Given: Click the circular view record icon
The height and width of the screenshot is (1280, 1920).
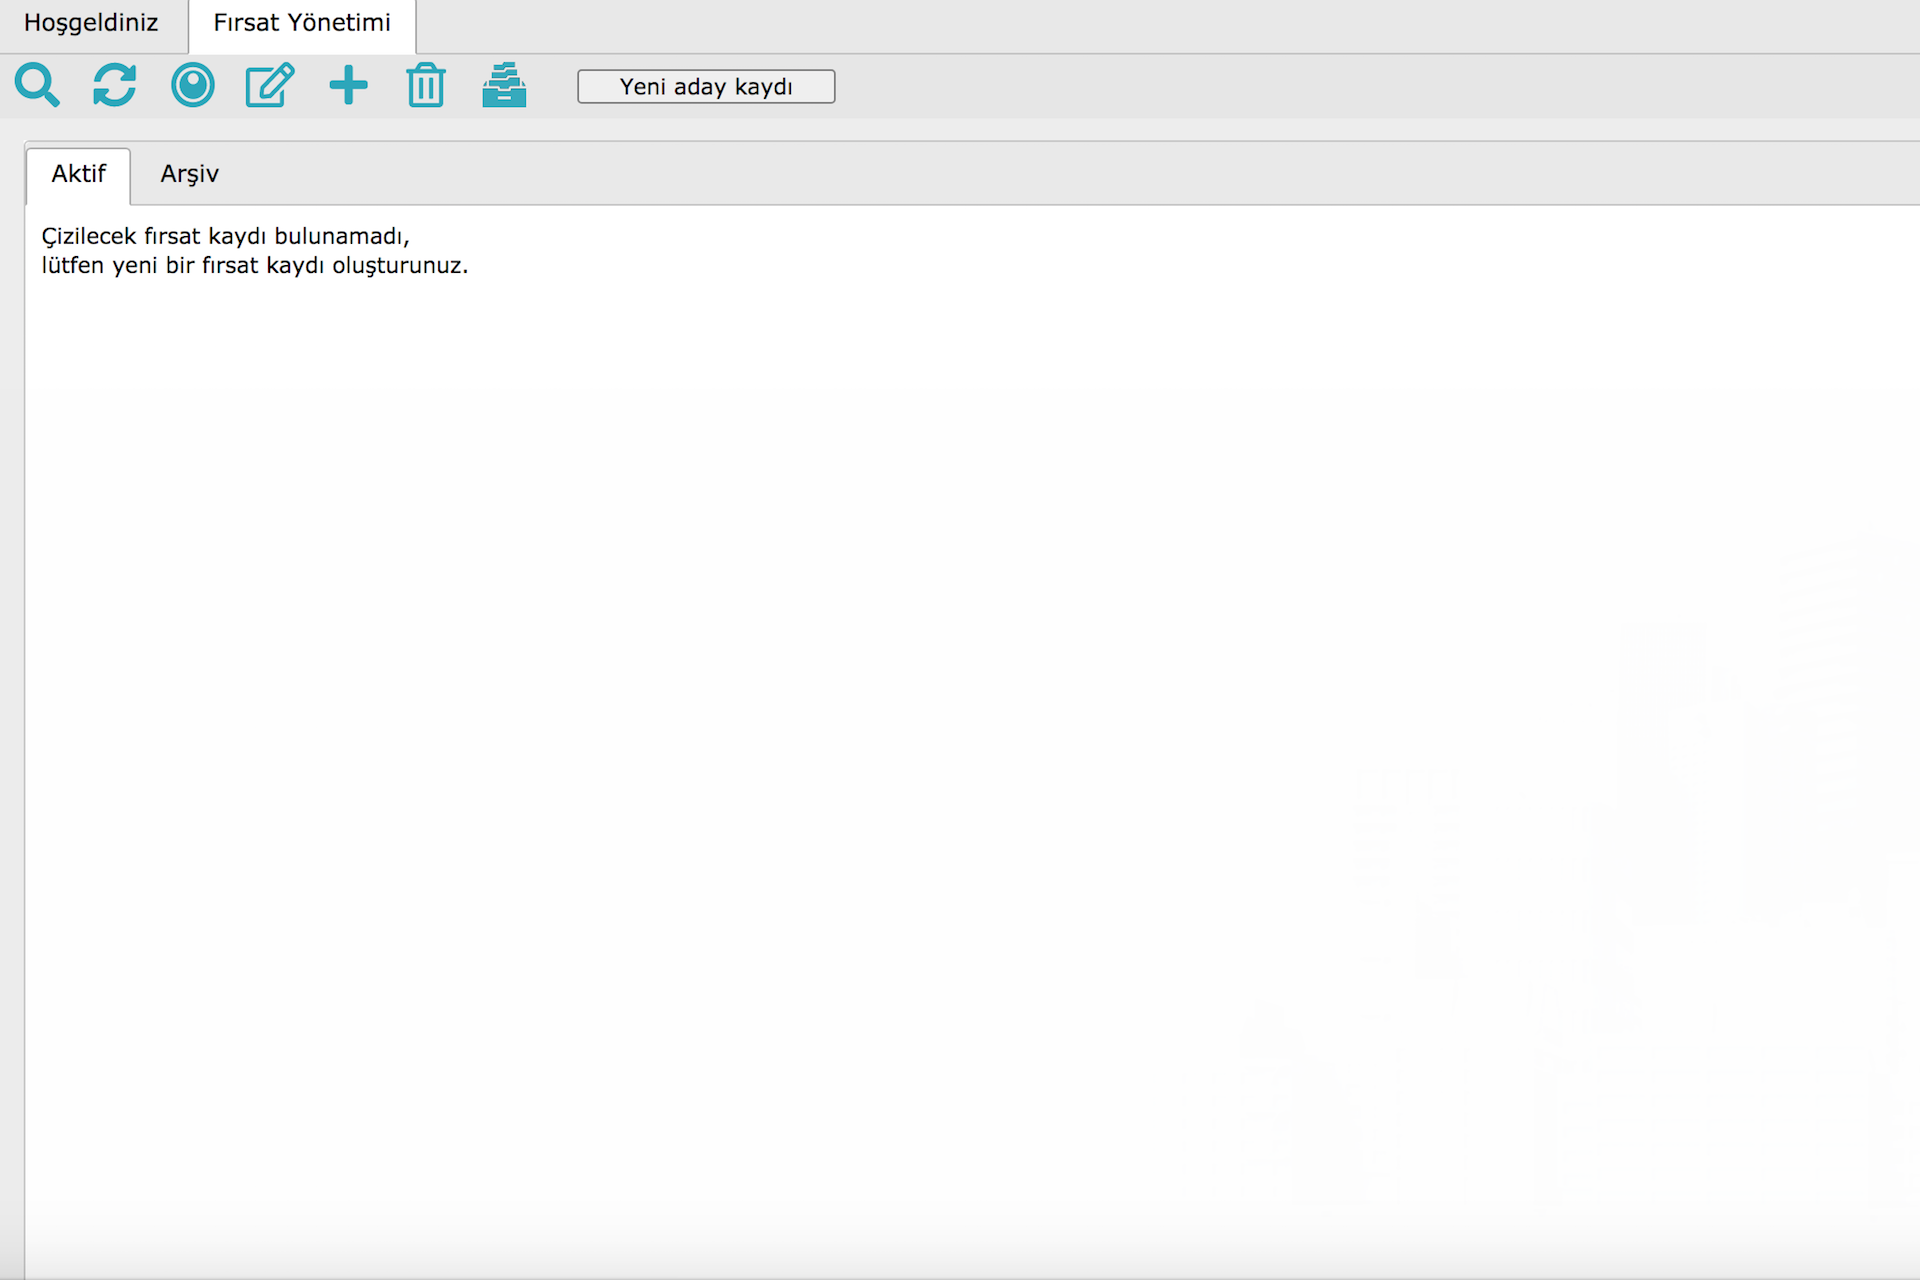Looking at the screenshot, I should 193,85.
